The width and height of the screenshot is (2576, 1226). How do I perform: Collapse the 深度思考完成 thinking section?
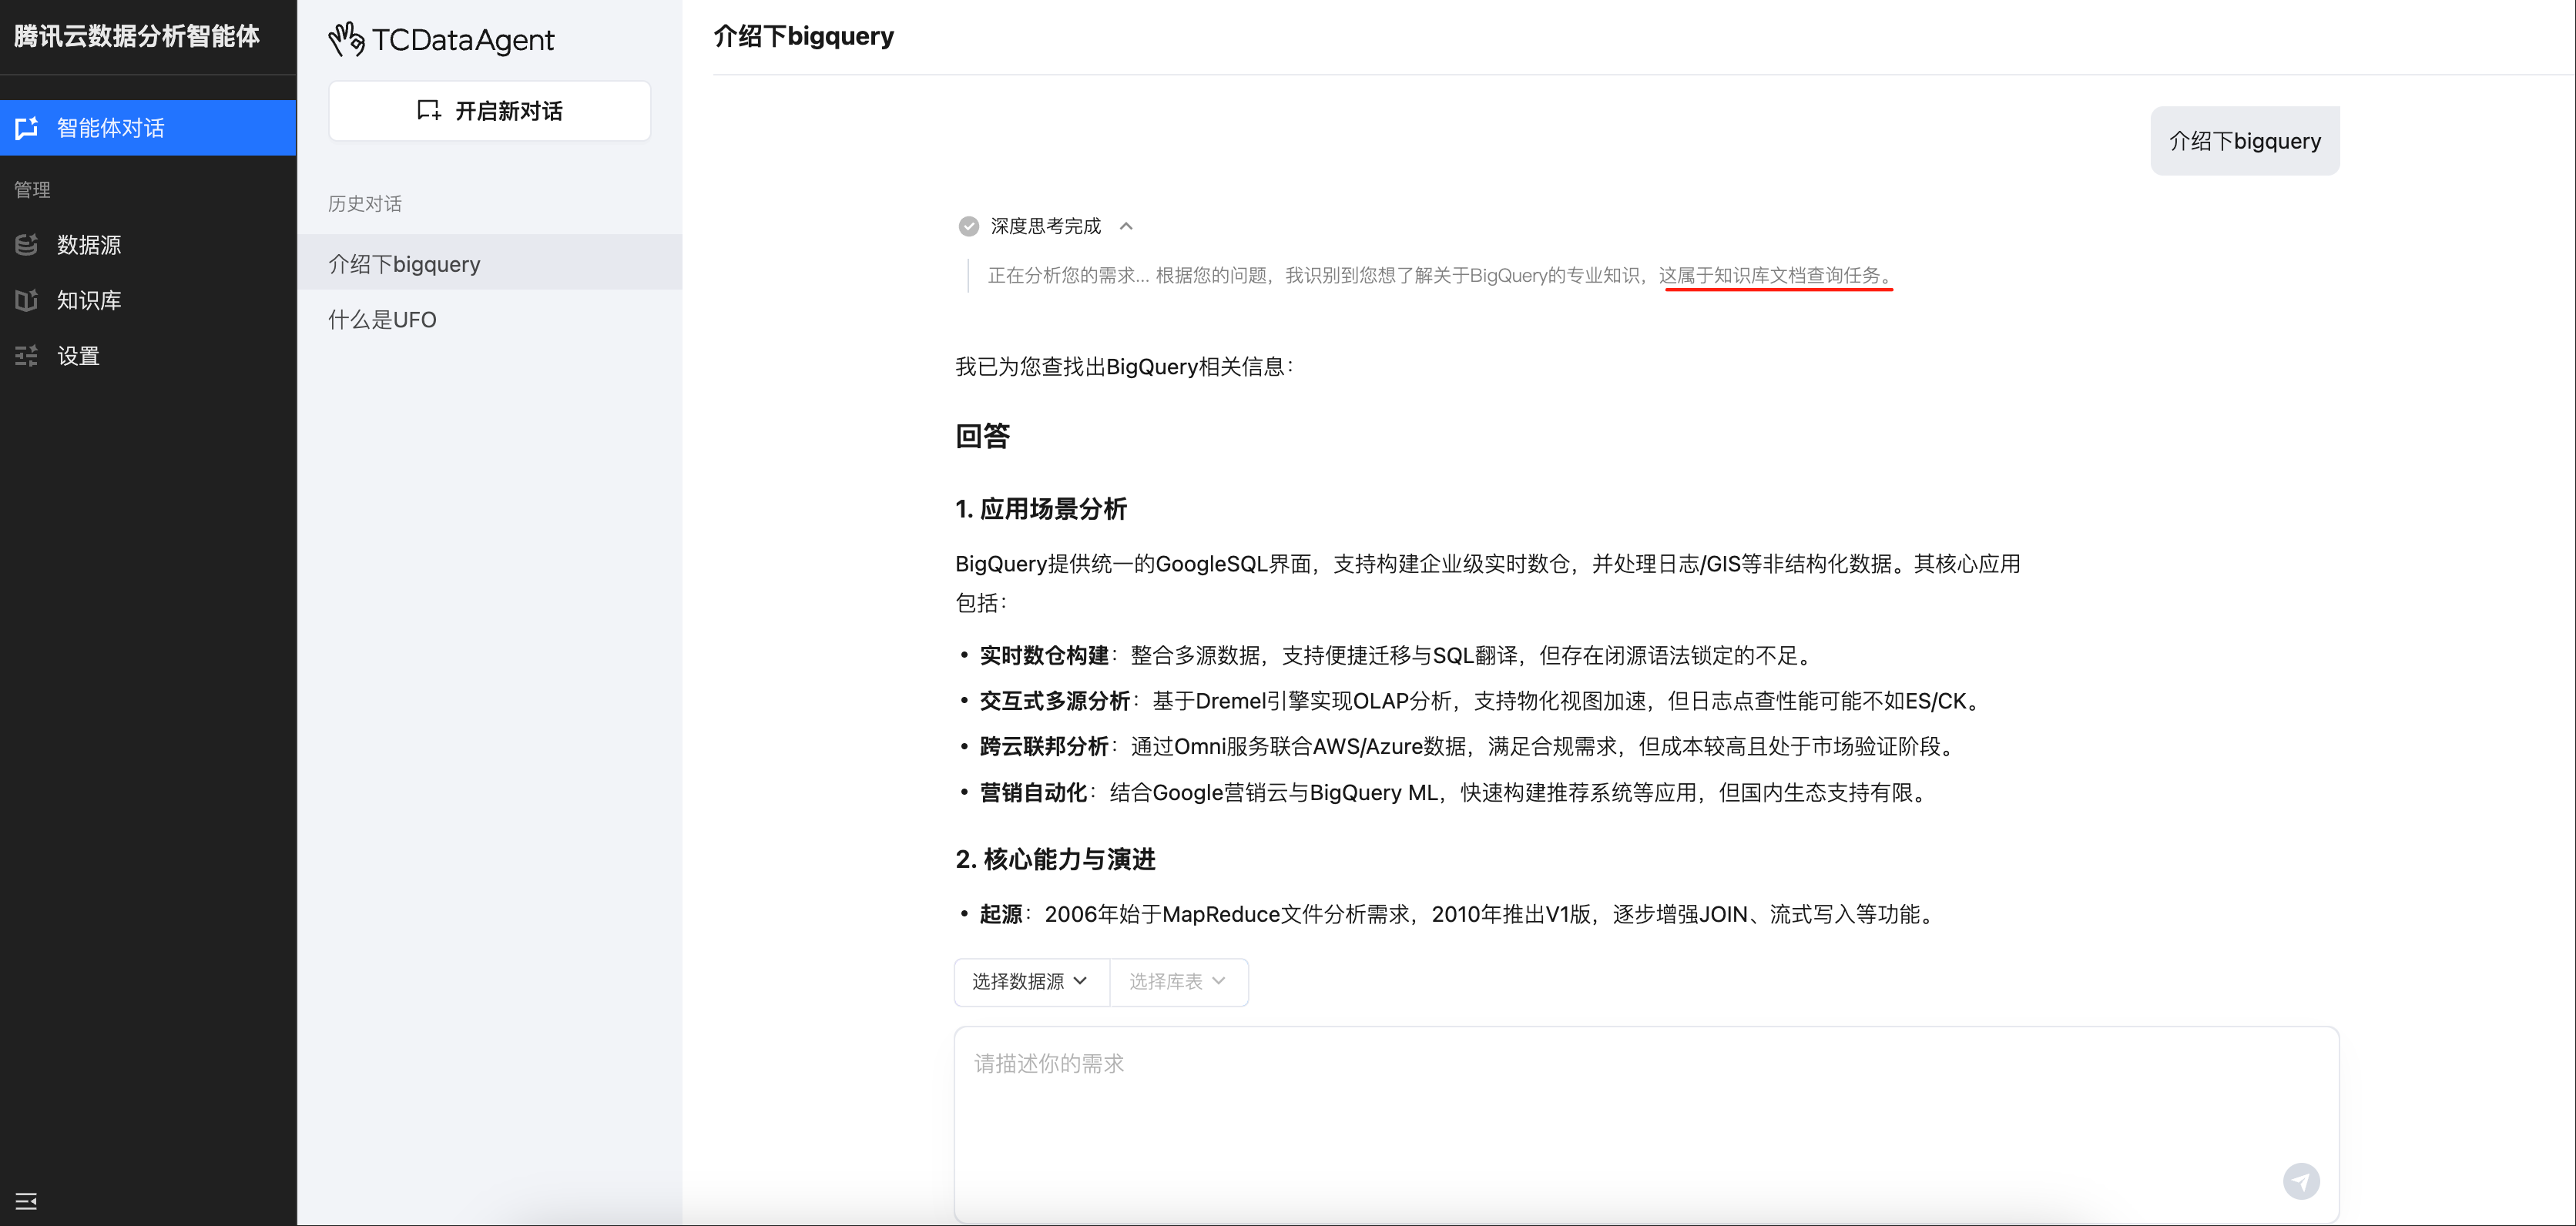click(x=1126, y=226)
